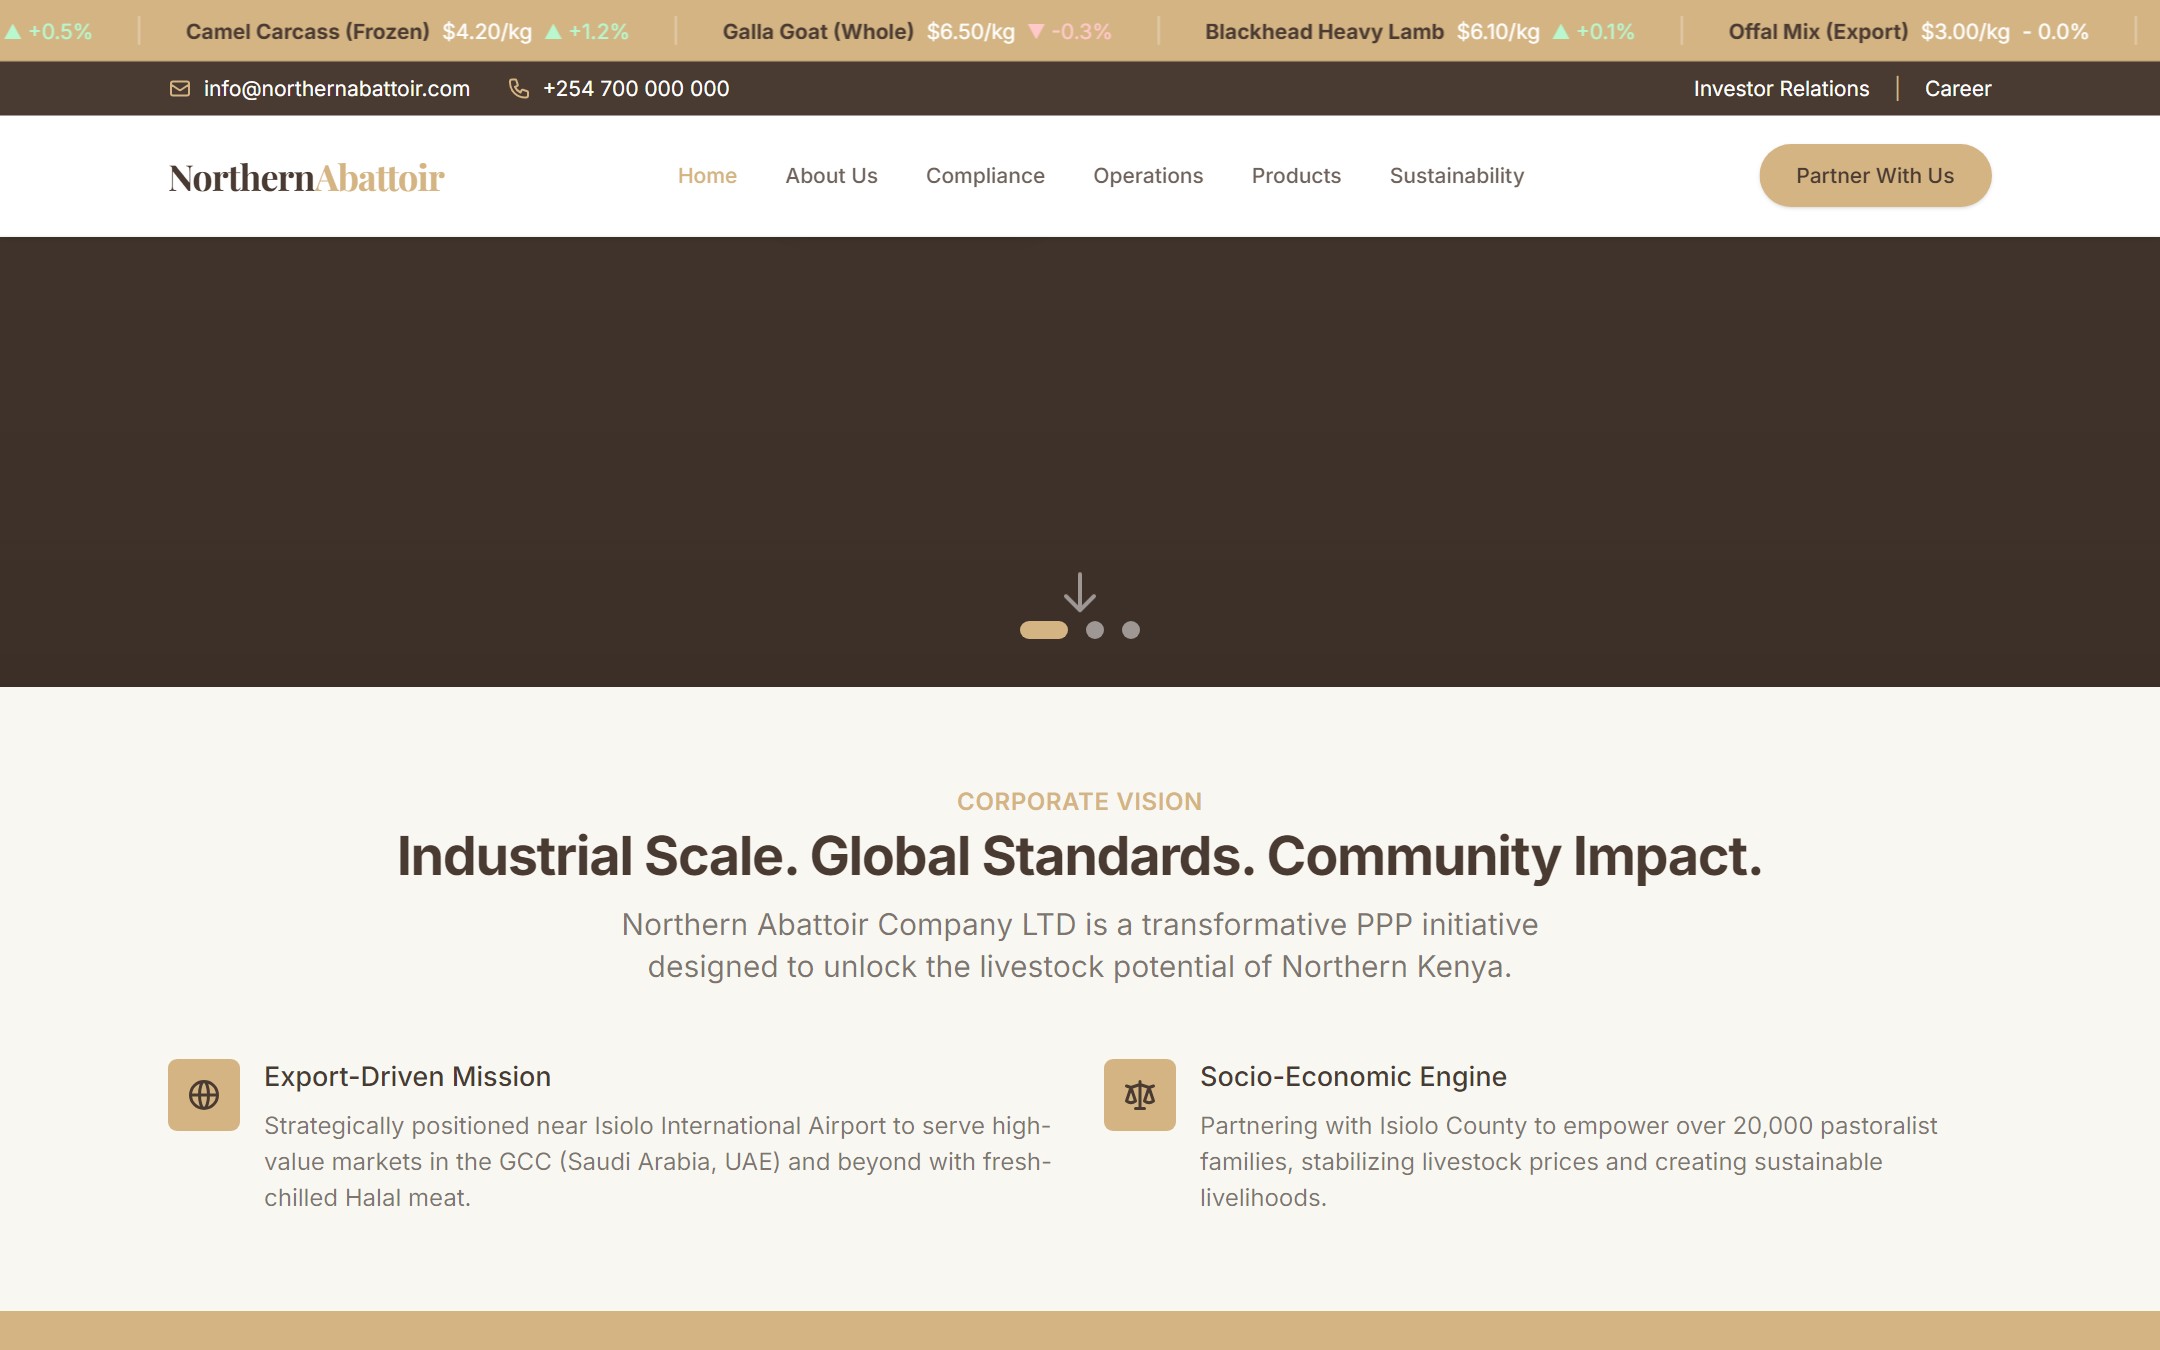Go to the third slide dot

tap(1131, 630)
